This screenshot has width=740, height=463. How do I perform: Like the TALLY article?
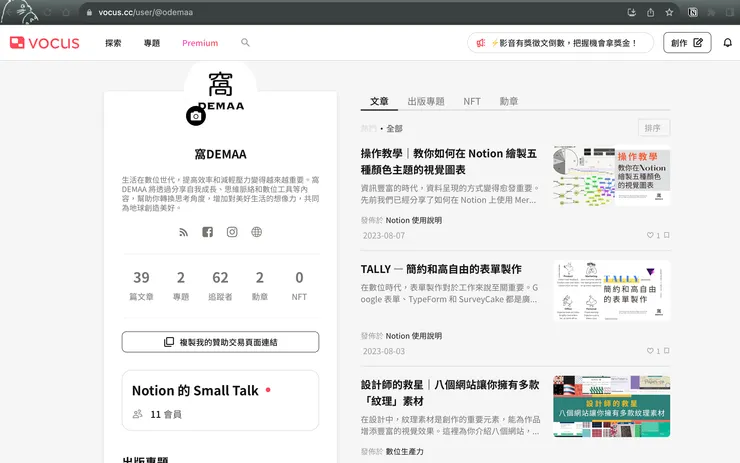point(650,351)
